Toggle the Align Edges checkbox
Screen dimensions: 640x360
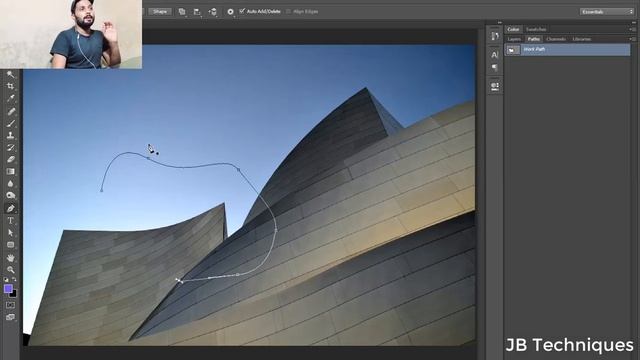289,11
